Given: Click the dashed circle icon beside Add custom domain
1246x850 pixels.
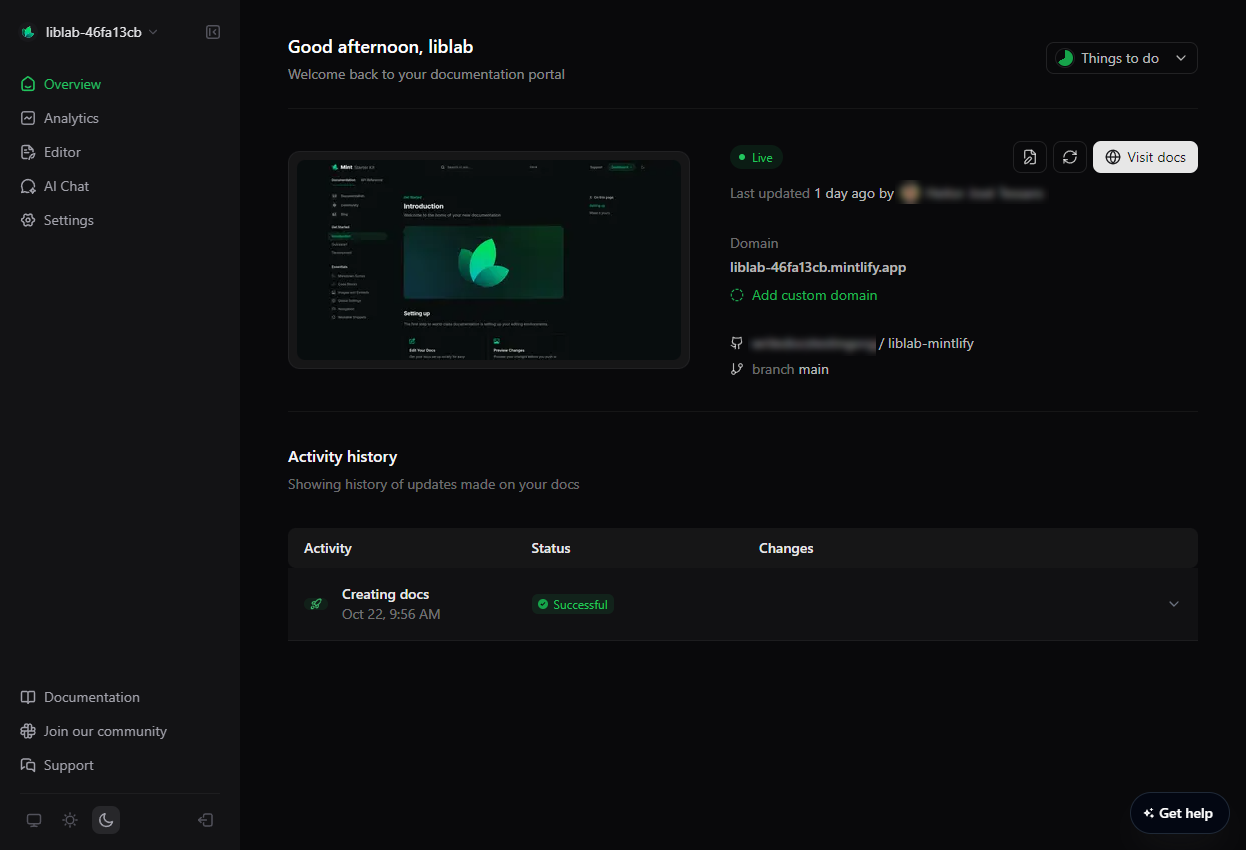Looking at the screenshot, I should 737,295.
